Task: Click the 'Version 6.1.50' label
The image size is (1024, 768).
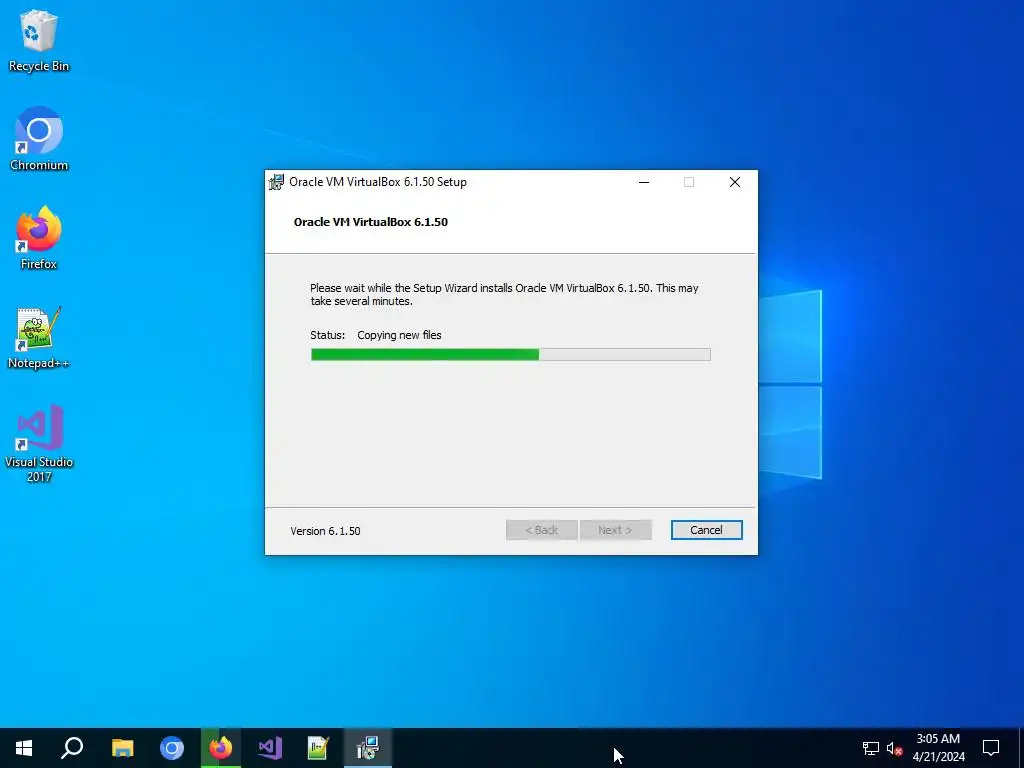Action: tap(325, 531)
